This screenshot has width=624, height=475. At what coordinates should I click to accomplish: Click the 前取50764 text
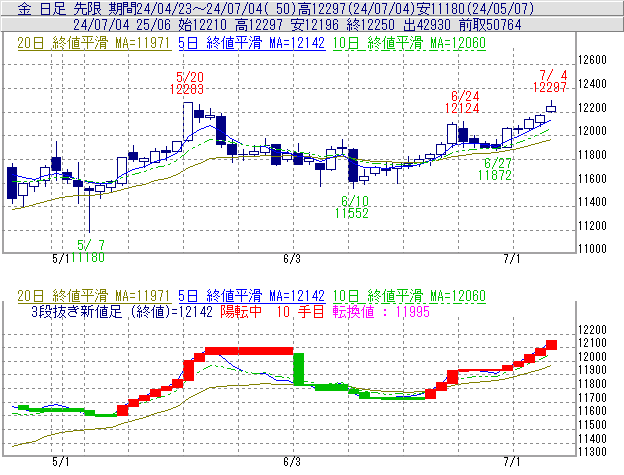[490, 25]
